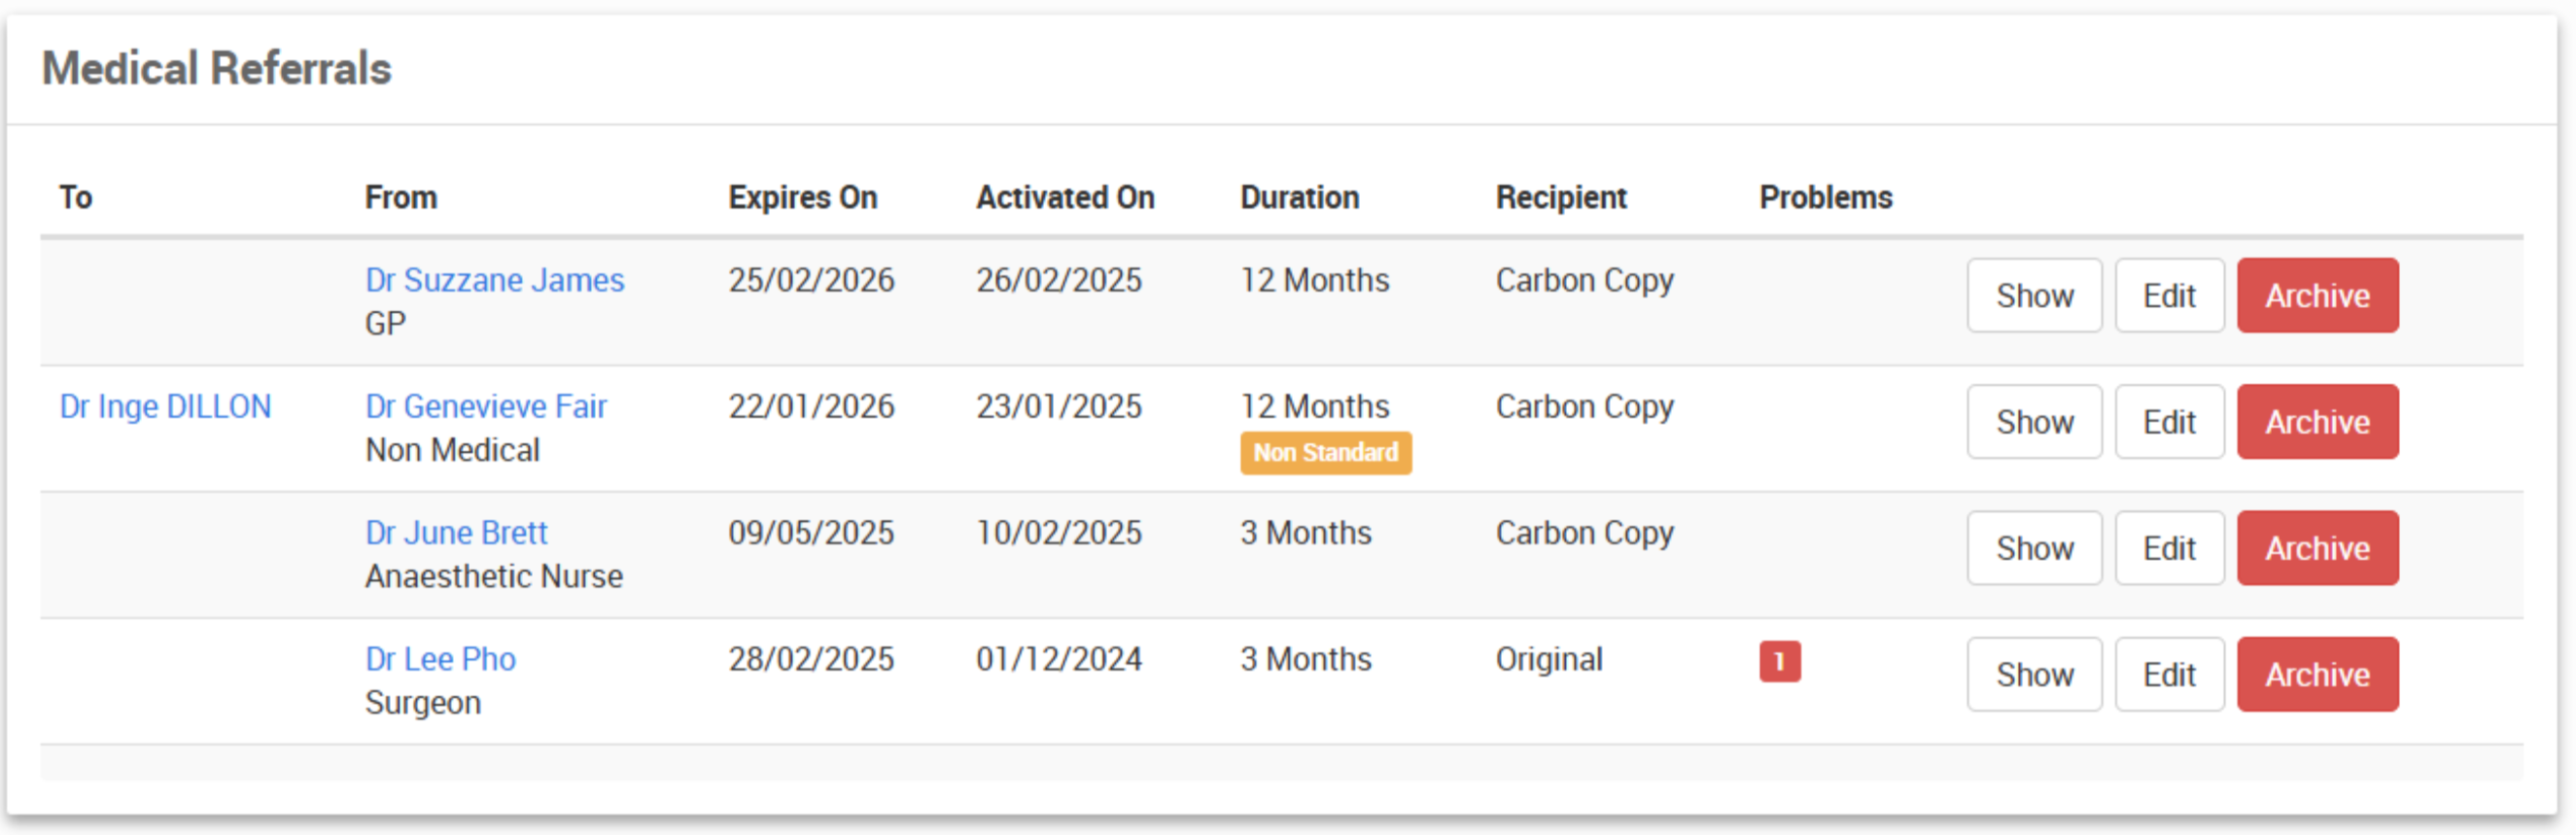Click the Non Standard duration badge

(x=1325, y=453)
